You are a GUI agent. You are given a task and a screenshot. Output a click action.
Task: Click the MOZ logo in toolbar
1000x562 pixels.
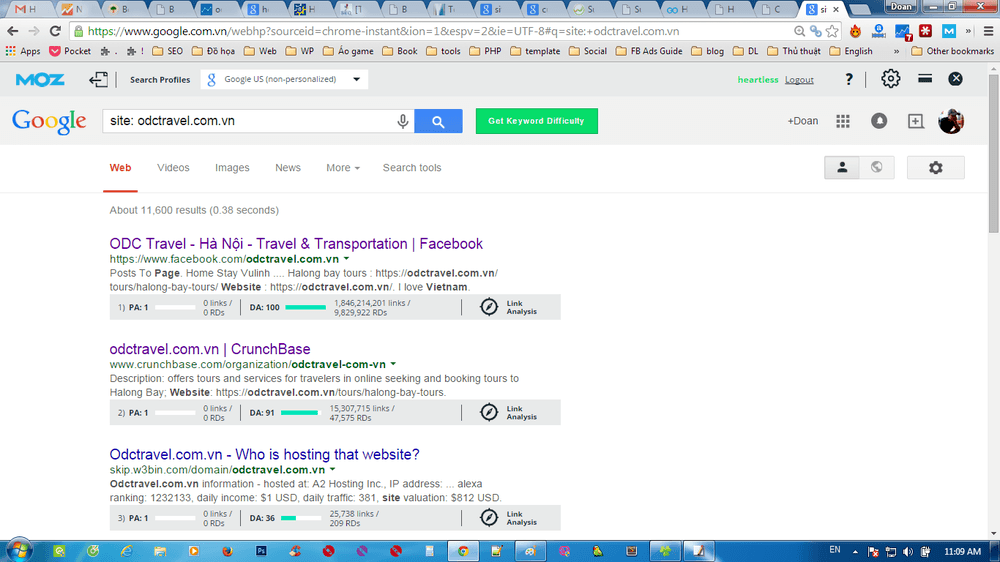click(x=40, y=80)
